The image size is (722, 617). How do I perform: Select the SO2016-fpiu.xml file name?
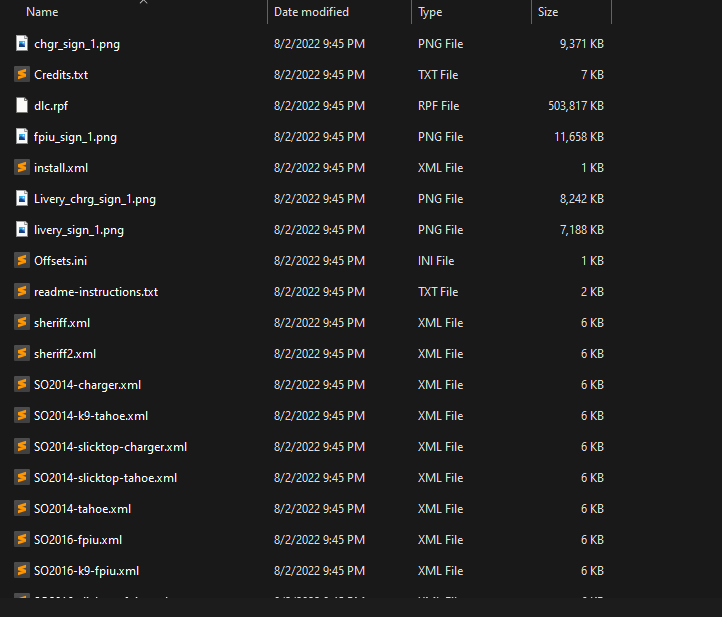click(x=78, y=540)
